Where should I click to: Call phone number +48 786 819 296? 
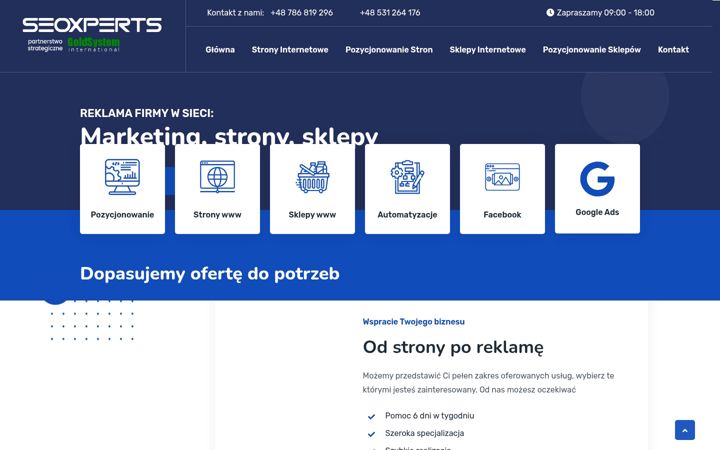302,13
